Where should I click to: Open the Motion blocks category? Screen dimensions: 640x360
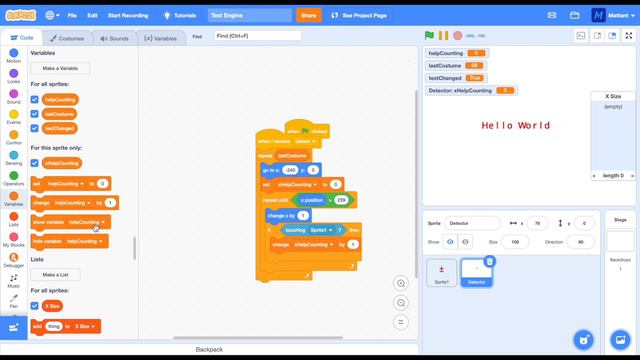pos(13,56)
